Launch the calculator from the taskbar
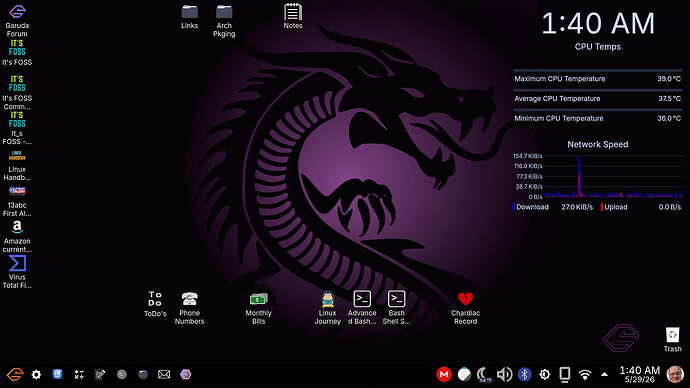Screen dimensions: 690x388 (79, 374)
